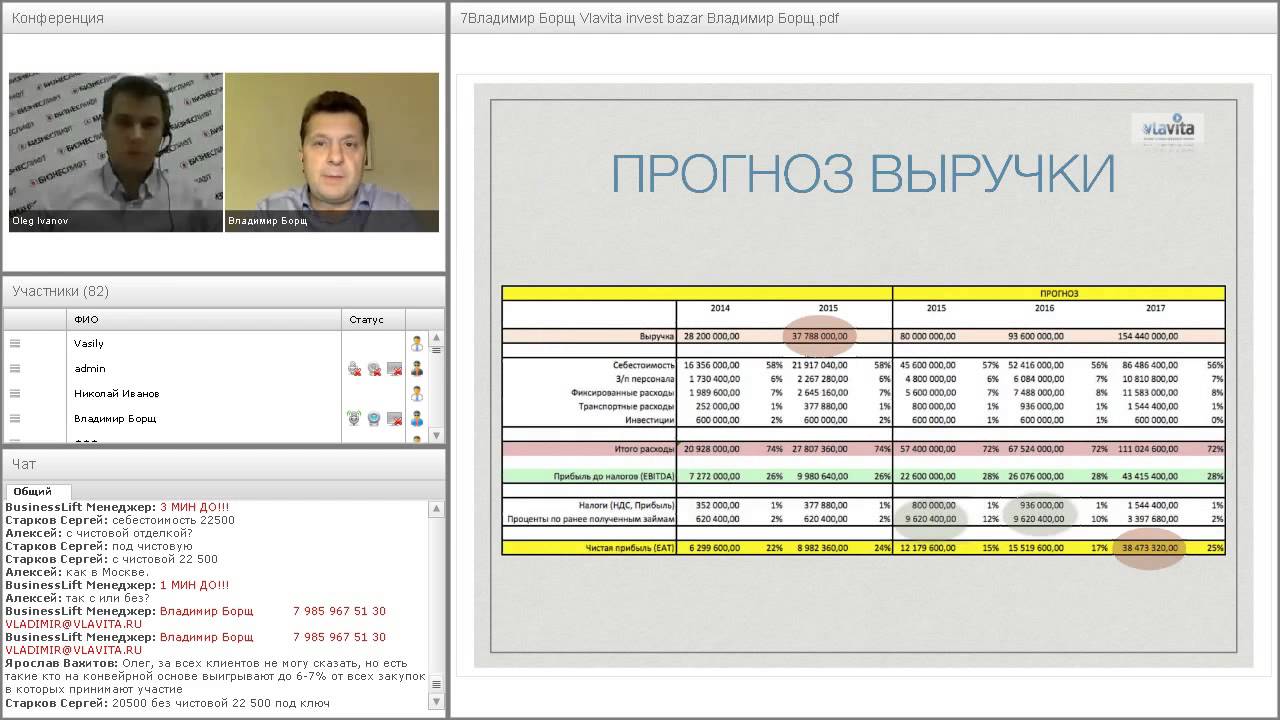This screenshot has height=720, width=1280.
Task: Click Владимир Борщ's webcam status icon
Action: click(x=374, y=419)
